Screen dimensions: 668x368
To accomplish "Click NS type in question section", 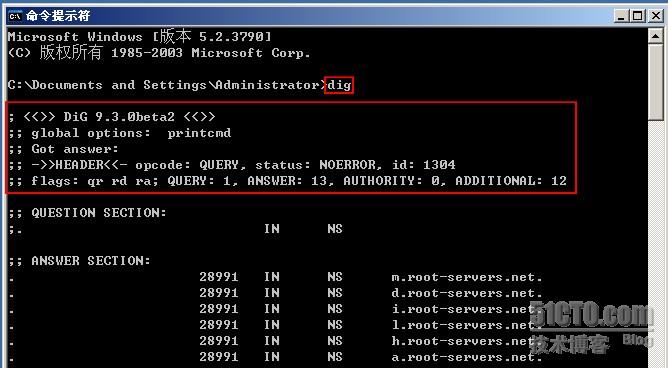I will (335, 229).
